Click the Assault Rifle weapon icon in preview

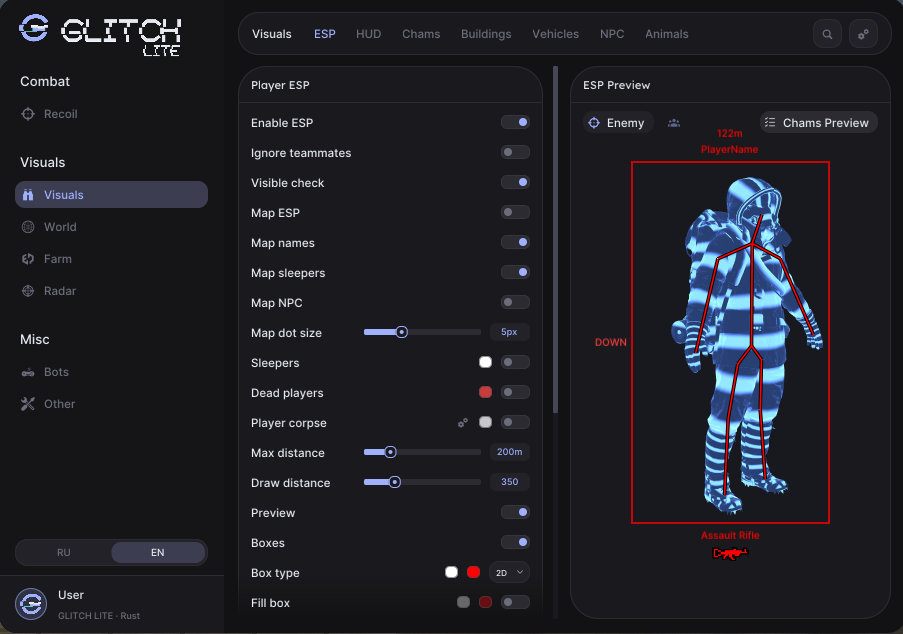[730, 553]
